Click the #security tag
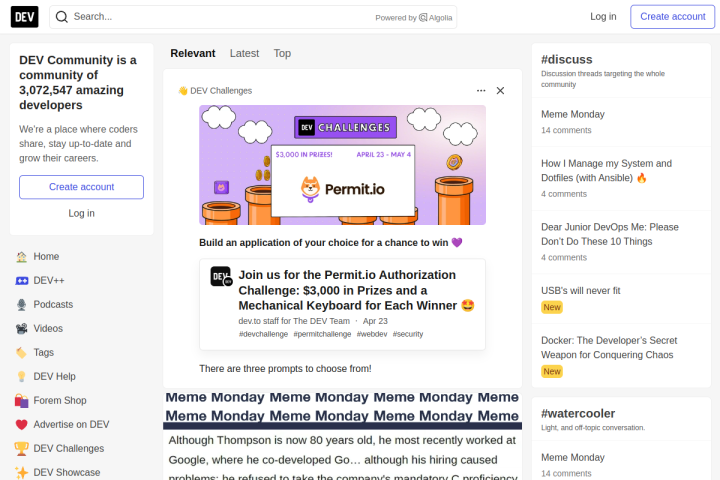This screenshot has height=480, width=720. (408, 334)
